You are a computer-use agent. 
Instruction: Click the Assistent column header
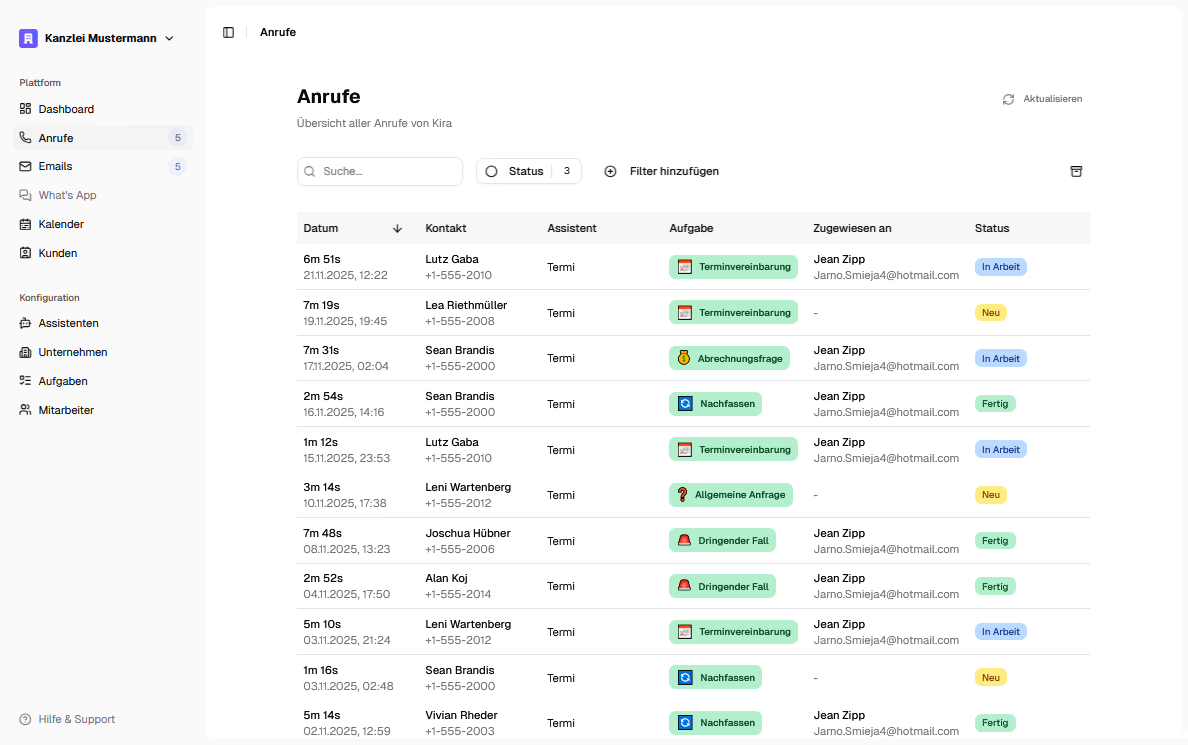[571, 228]
